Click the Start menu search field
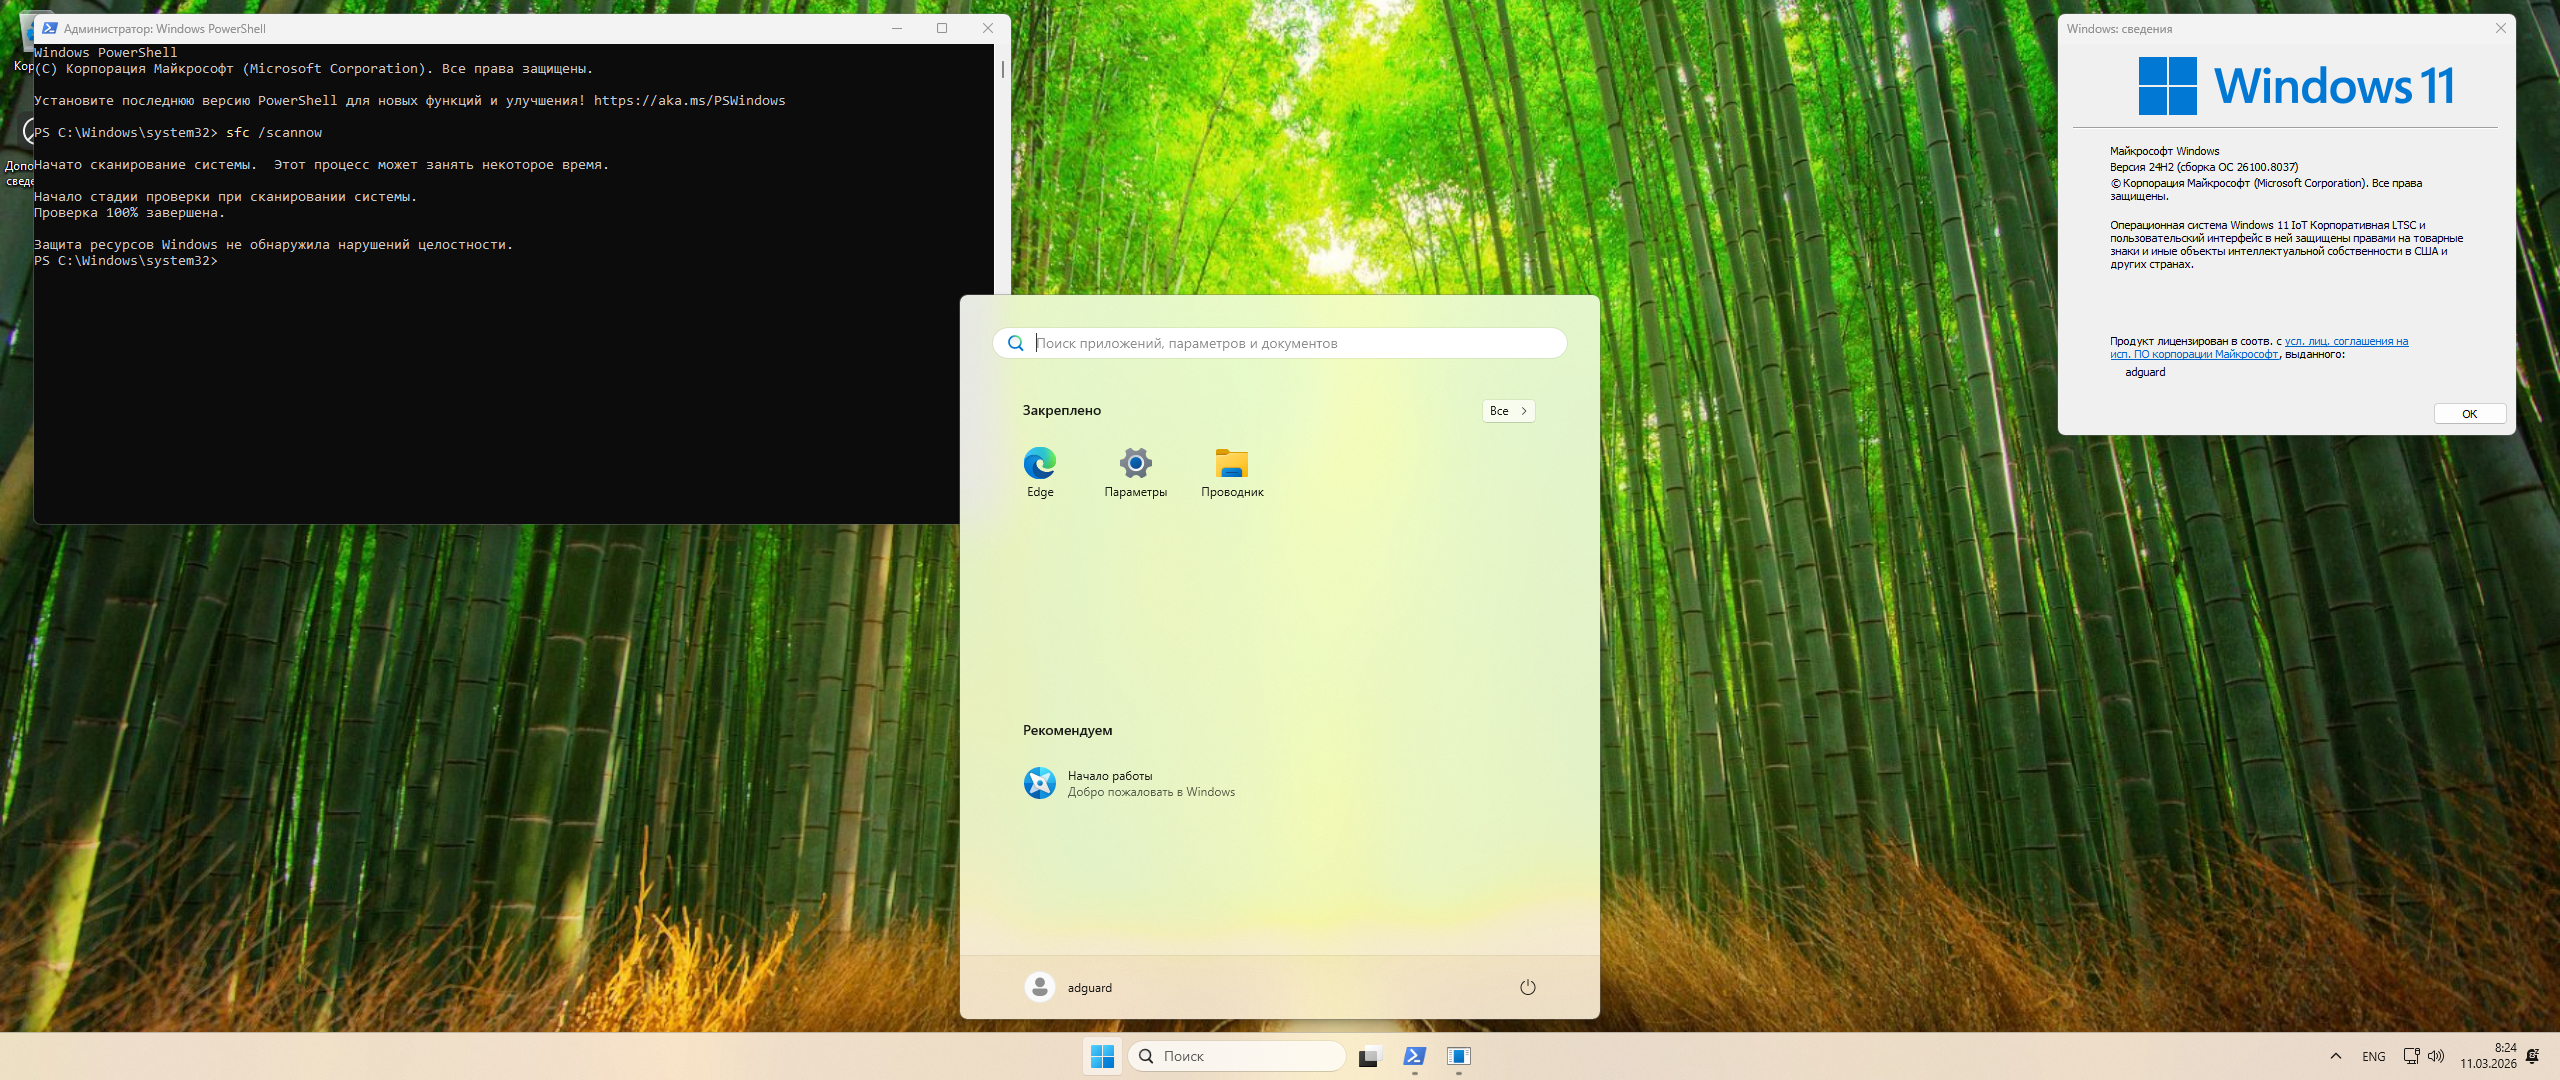Viewport: 2560px width, 1080px height. coord(1290,343)
